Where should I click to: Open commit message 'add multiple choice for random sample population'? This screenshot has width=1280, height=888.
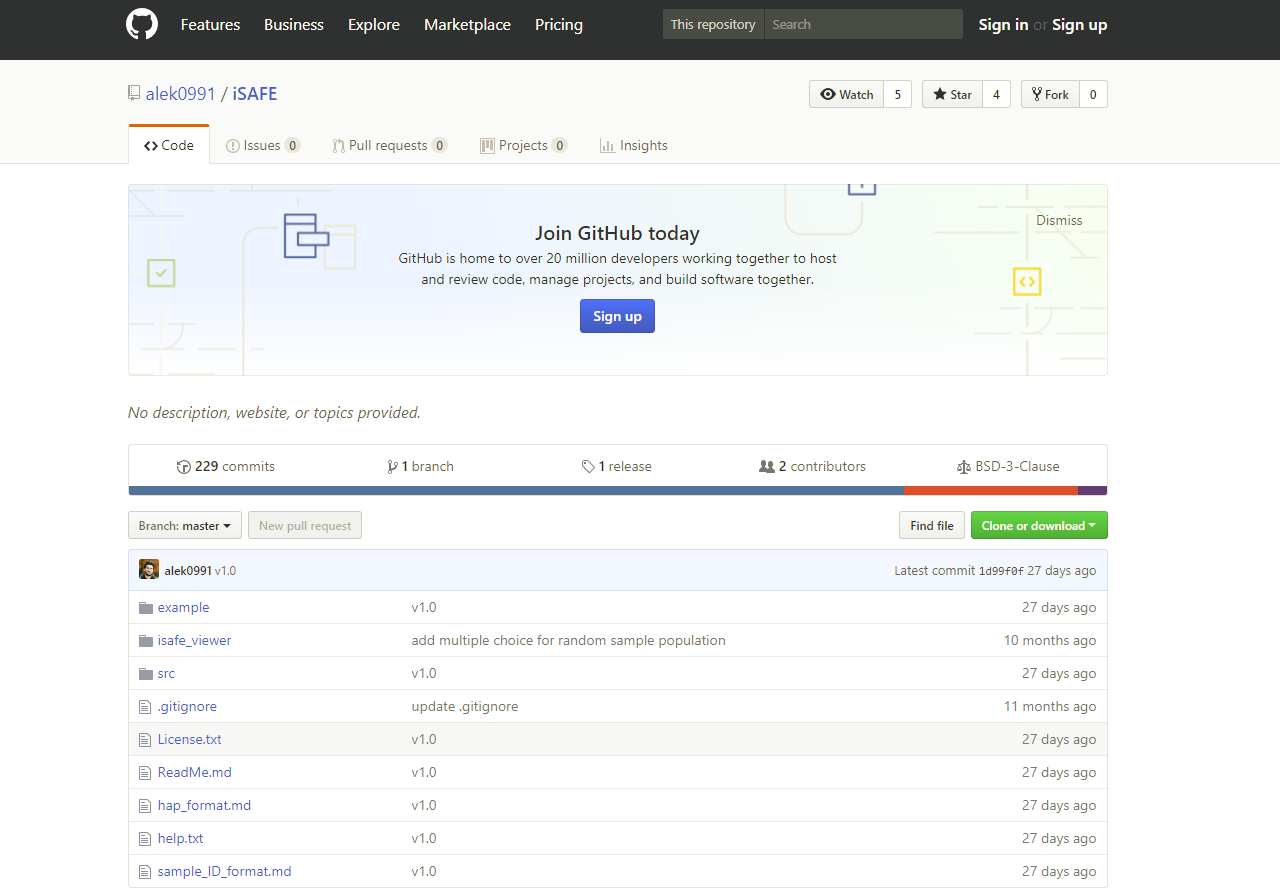(568, 640)
